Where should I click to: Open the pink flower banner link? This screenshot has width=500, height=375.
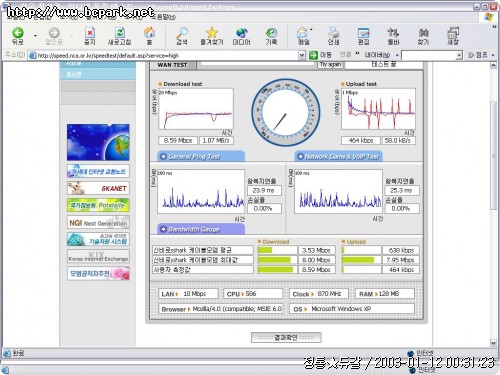[x=98, y=273]
